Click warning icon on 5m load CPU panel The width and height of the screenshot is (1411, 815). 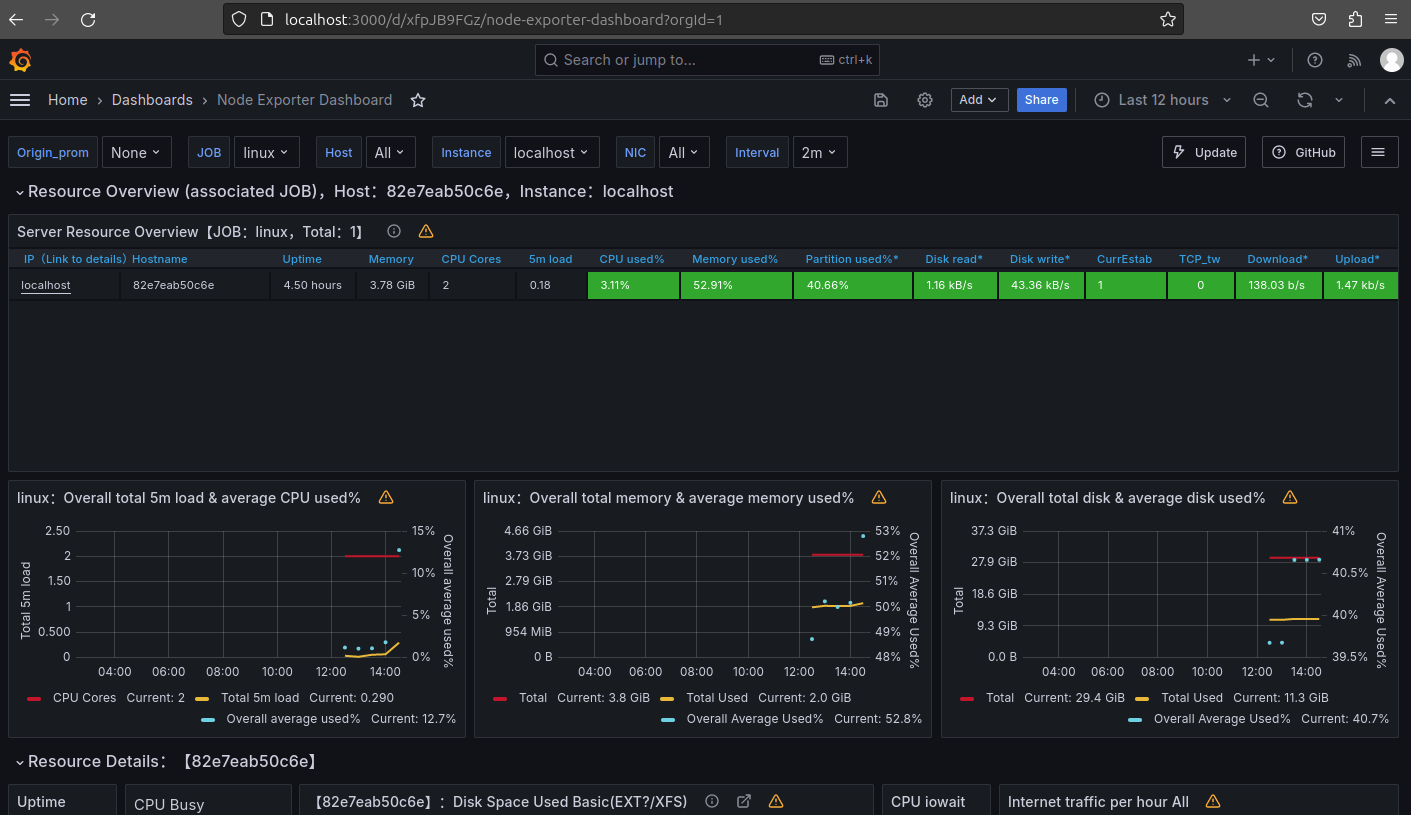pos(386,497)
